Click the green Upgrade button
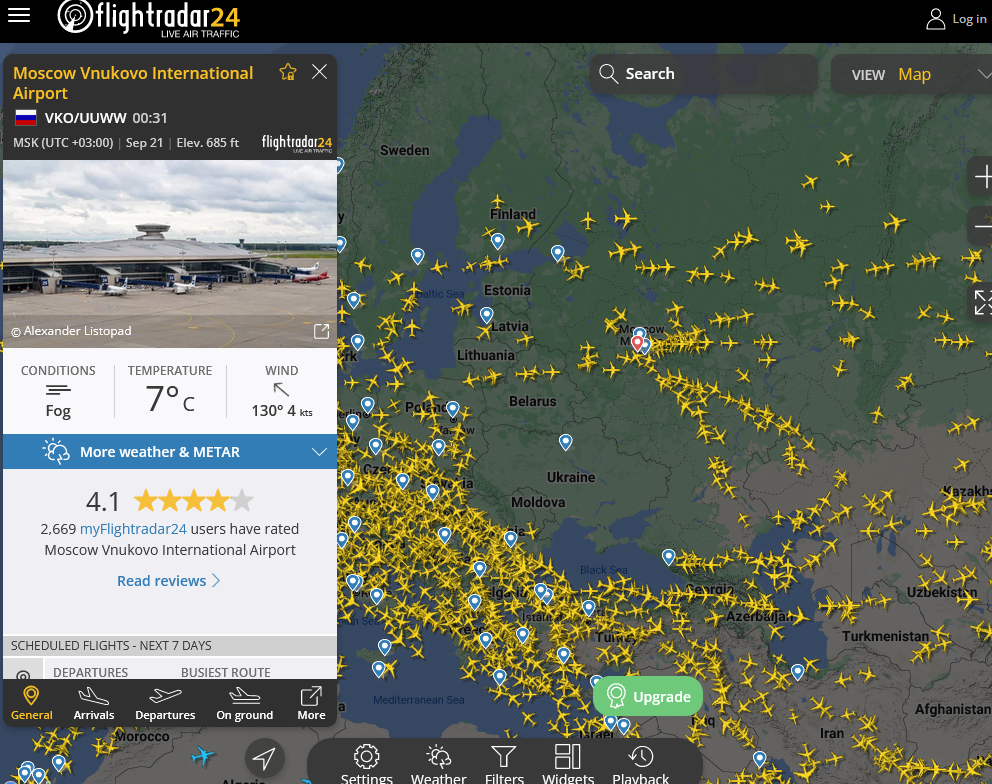 (x=648, y=696)
